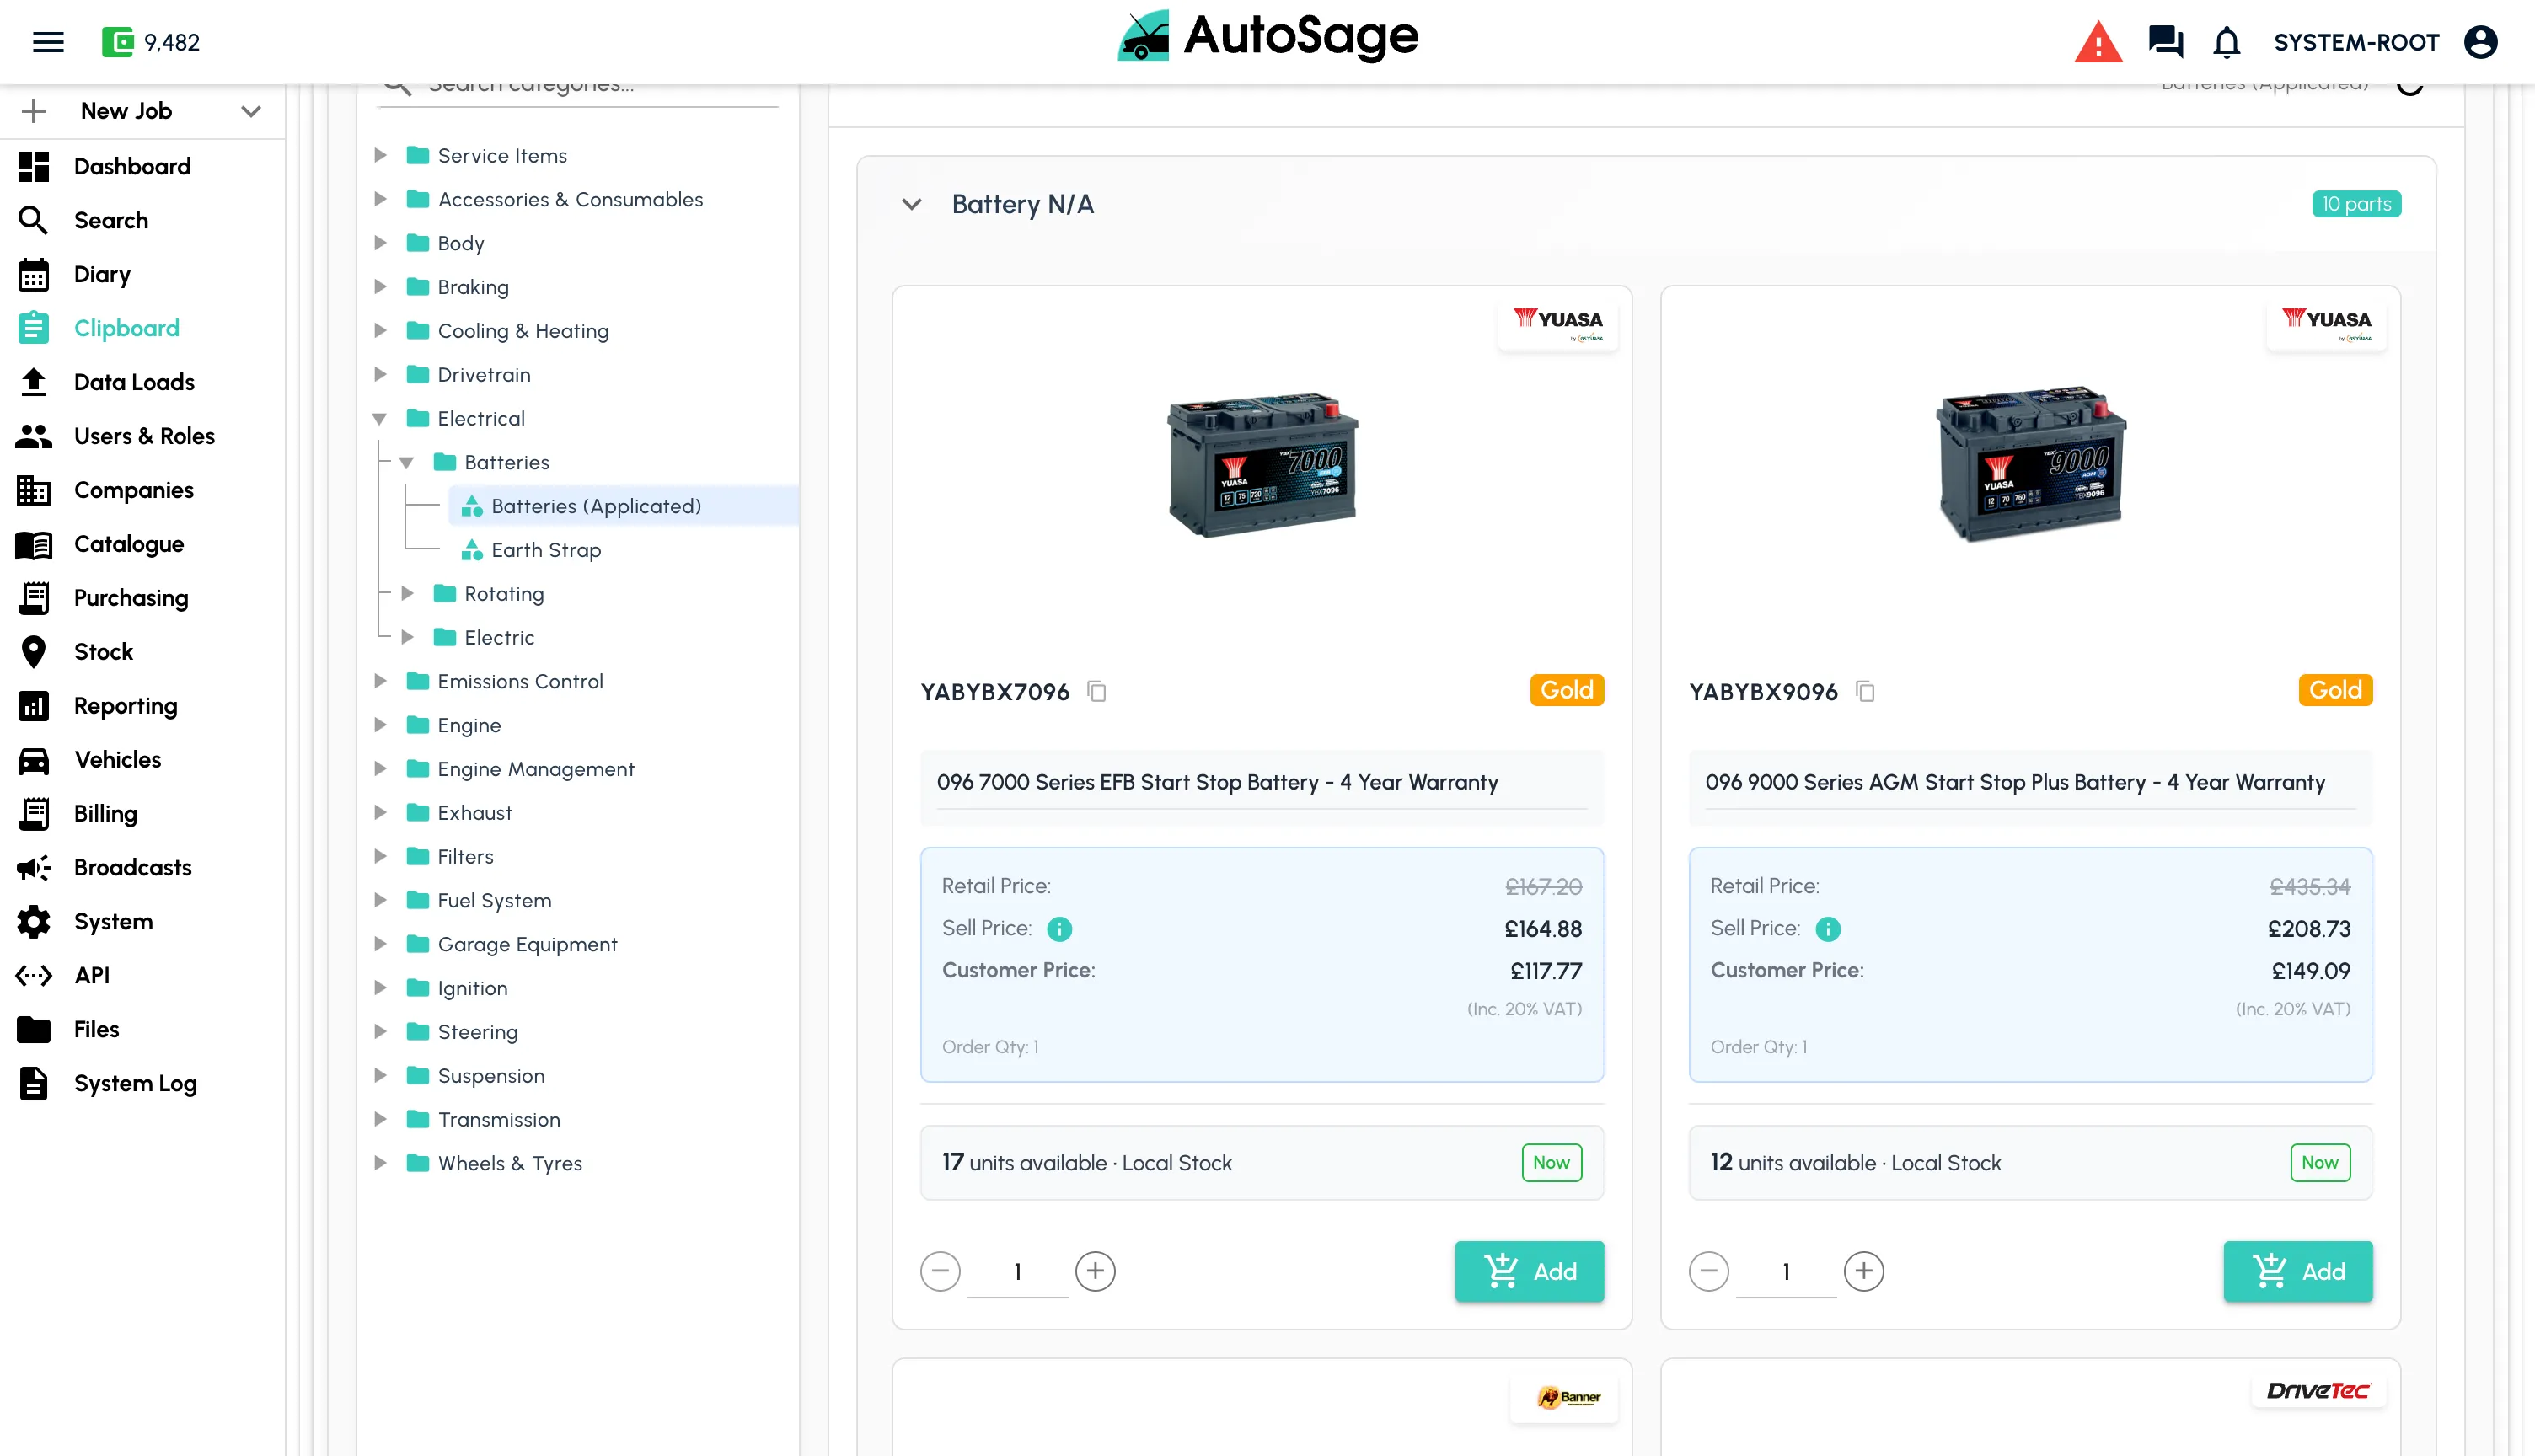Add YABYBX7096 battery to cart

(1529, 1271)
